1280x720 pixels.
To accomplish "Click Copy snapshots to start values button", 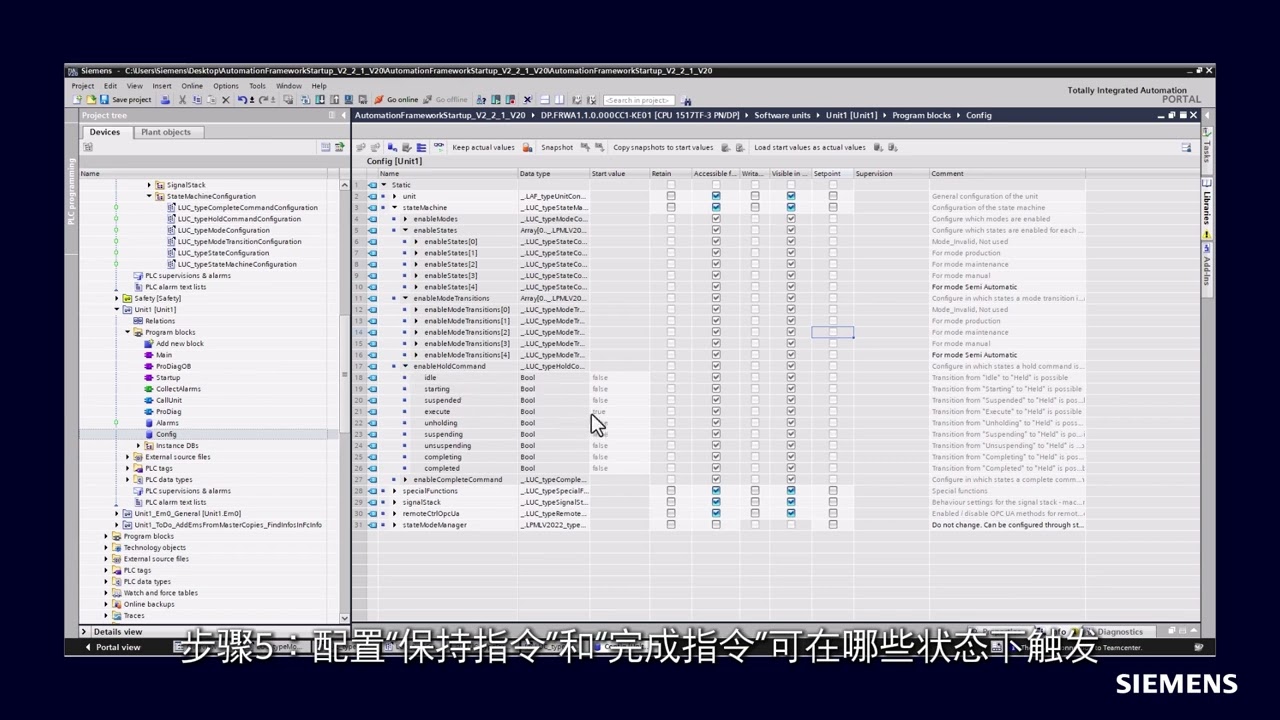I will point(663,147).
